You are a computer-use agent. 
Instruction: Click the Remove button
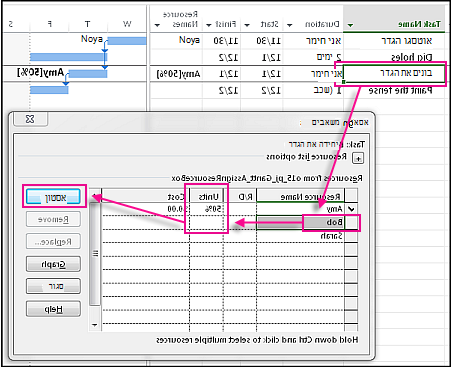click(53, 219)
